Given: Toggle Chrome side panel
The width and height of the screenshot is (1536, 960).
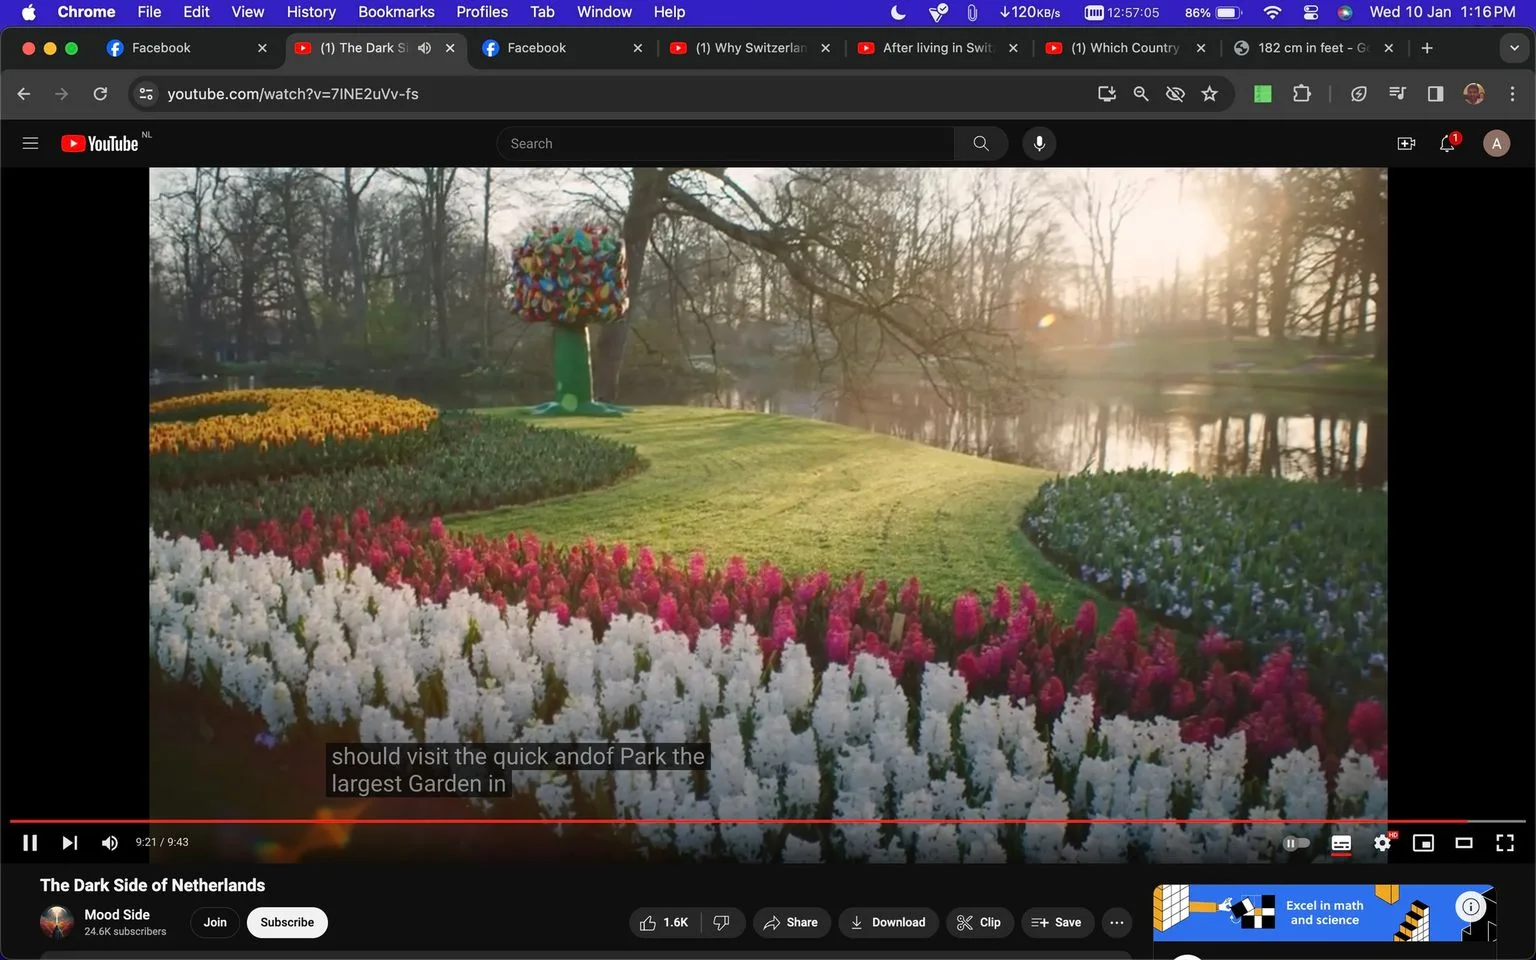Looking at the screenshot, I should 1435,93.
